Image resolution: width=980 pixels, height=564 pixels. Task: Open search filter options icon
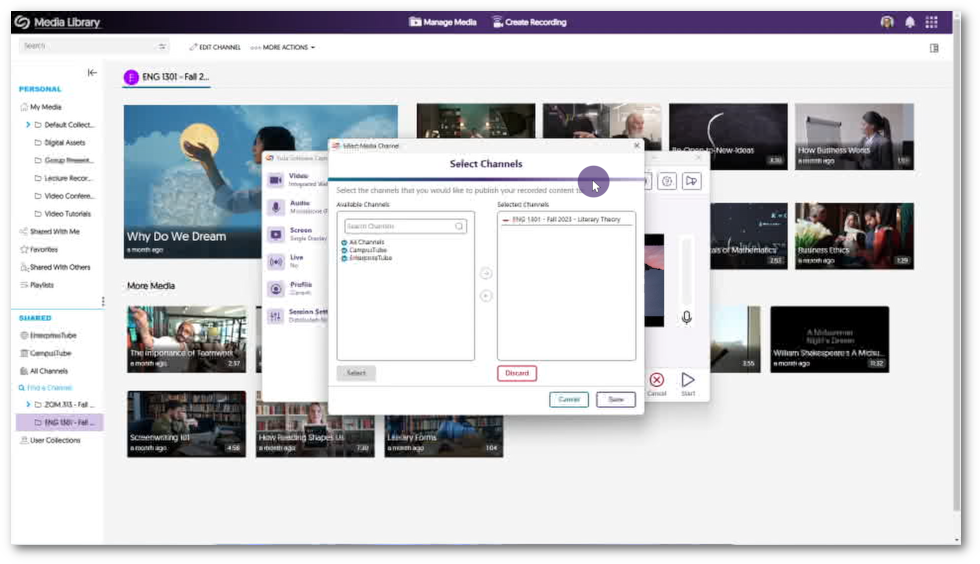tap(162, 46)
